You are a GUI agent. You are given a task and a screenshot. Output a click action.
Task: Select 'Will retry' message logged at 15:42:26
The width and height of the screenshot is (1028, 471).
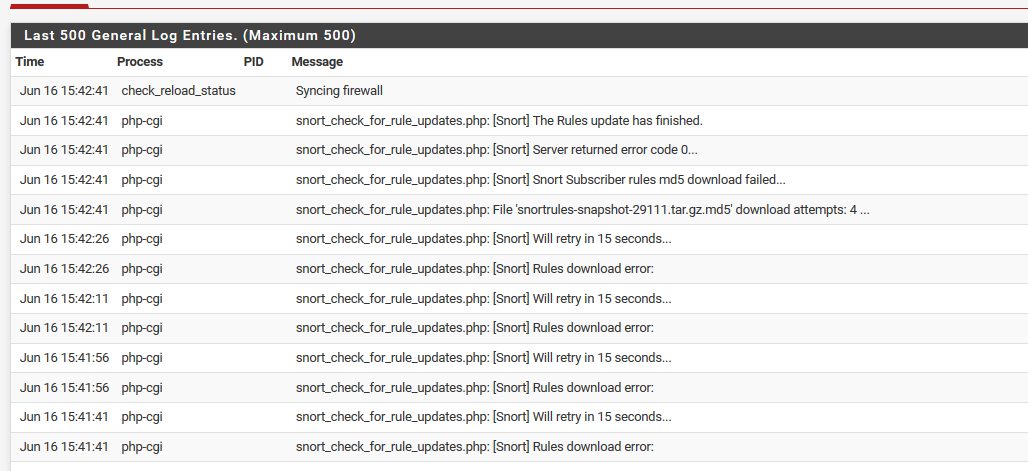coord(483,239)
